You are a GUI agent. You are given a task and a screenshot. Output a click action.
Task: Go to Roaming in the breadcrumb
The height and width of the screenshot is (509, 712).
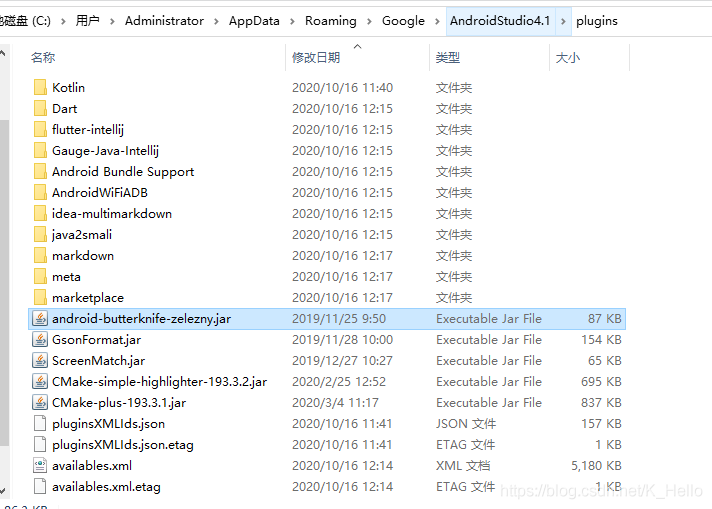[331, 21]
